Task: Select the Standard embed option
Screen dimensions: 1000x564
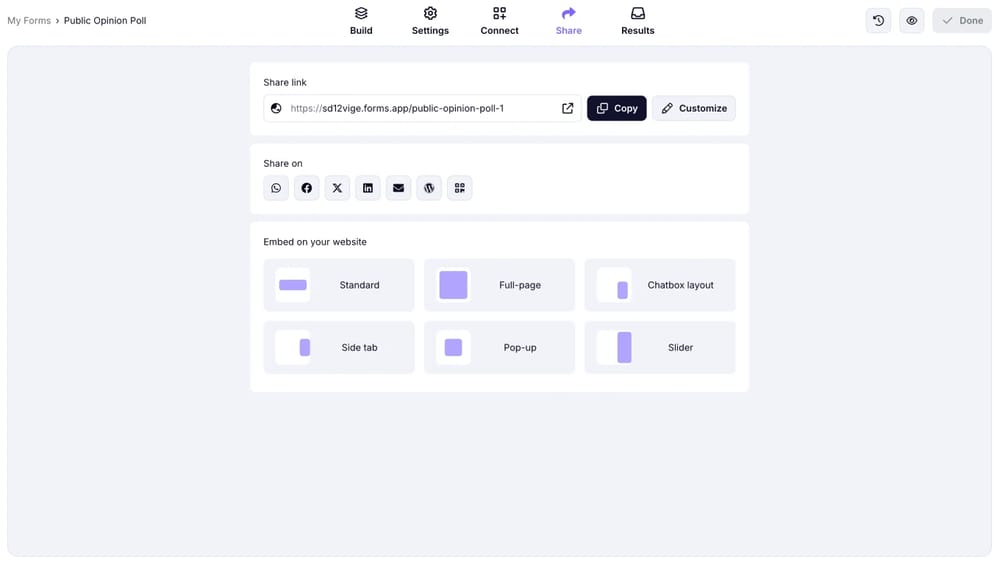Action: pyautogui.click(x=339, y=285)
